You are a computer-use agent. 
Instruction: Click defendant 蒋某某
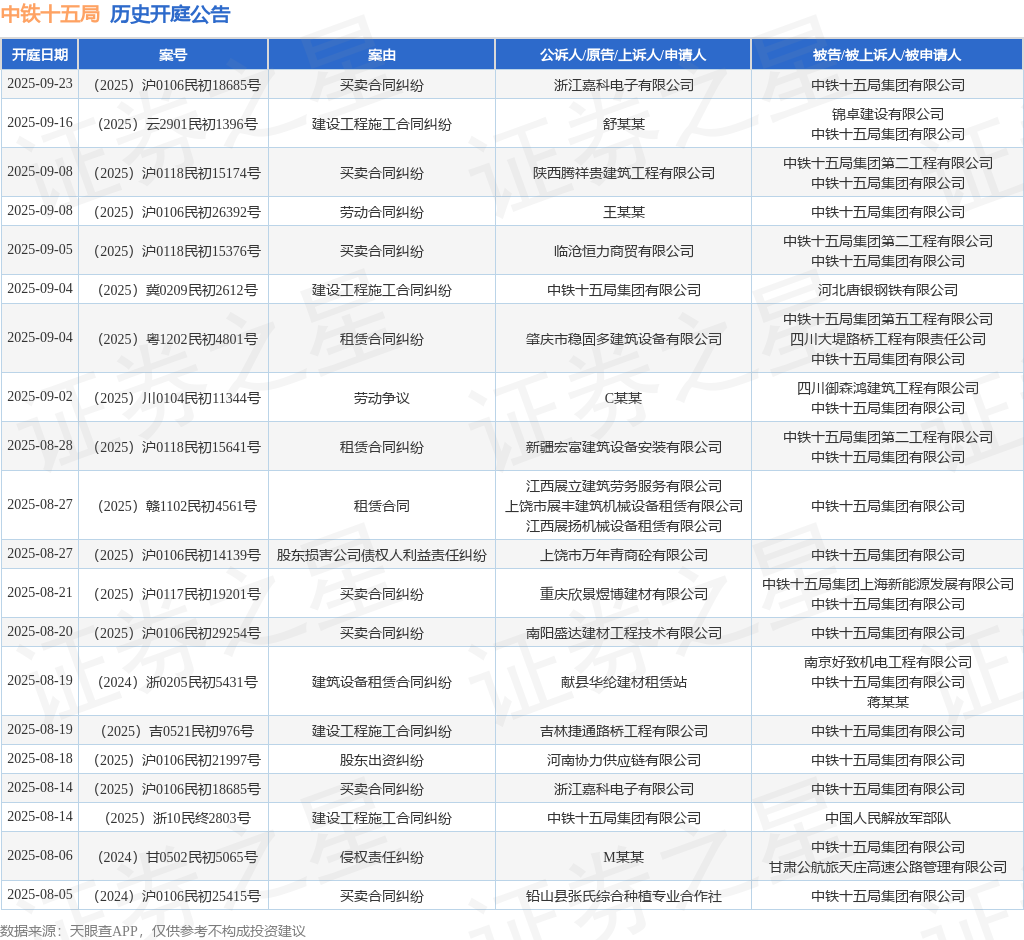(888, 702)
